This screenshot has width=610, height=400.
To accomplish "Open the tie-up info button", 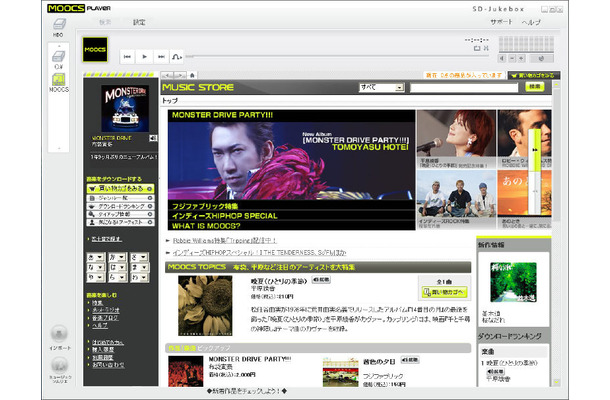I will pyautogui.click(x=120, y=214).
